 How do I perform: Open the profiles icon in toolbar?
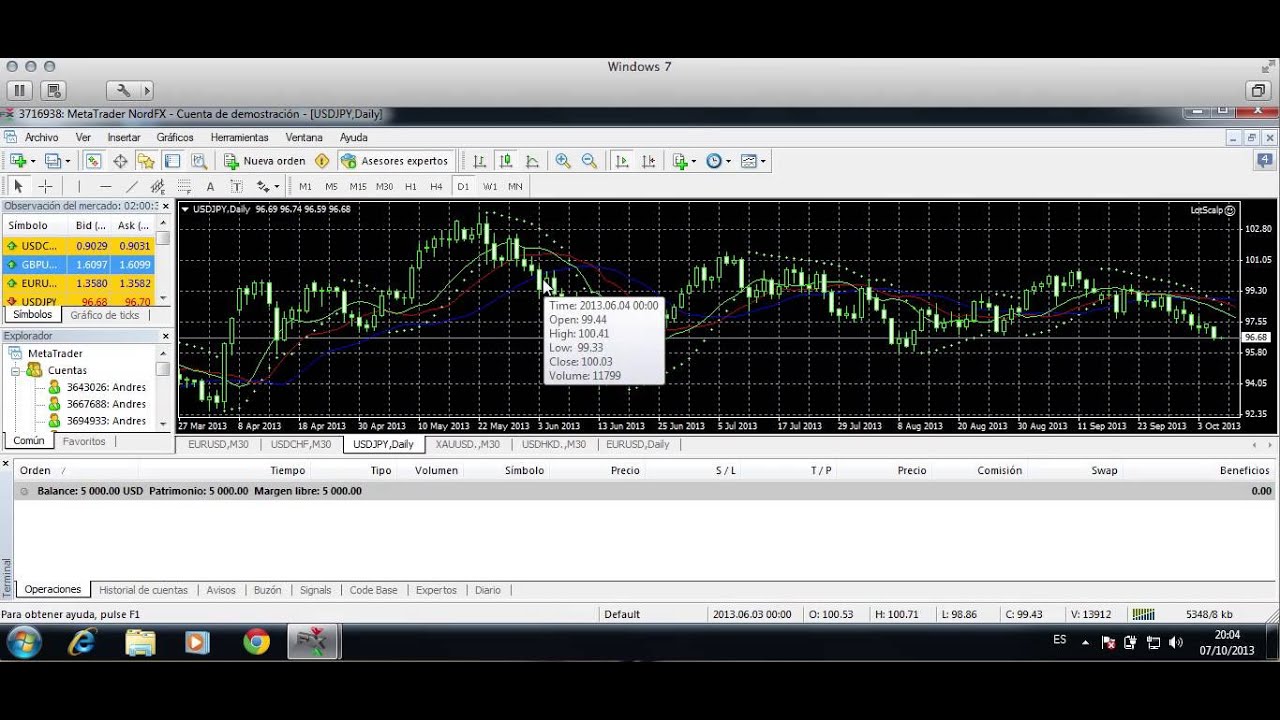click(53, 160)
